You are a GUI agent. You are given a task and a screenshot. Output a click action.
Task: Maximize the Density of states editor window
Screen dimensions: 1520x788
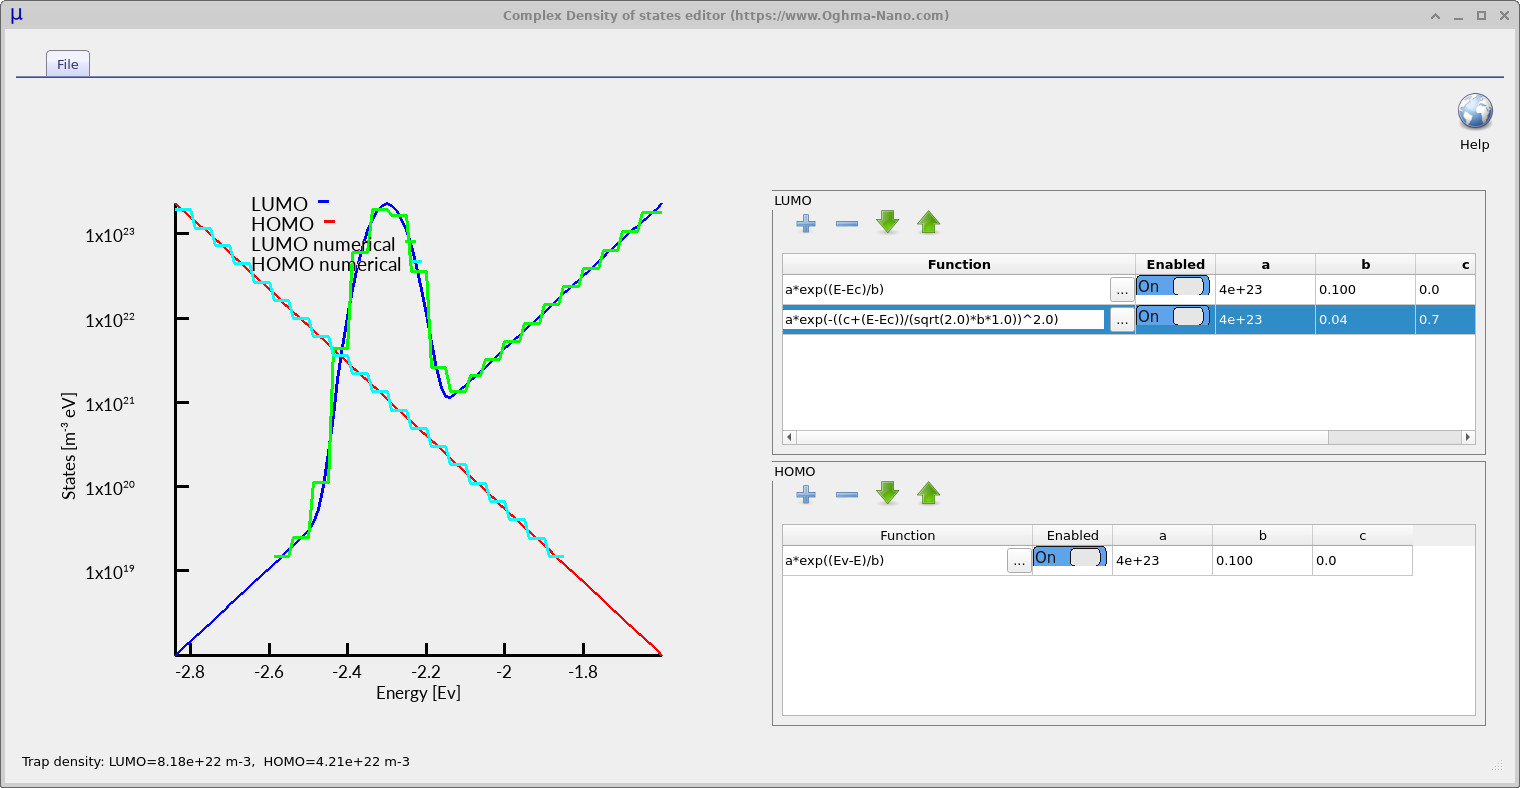(1482, 15)
